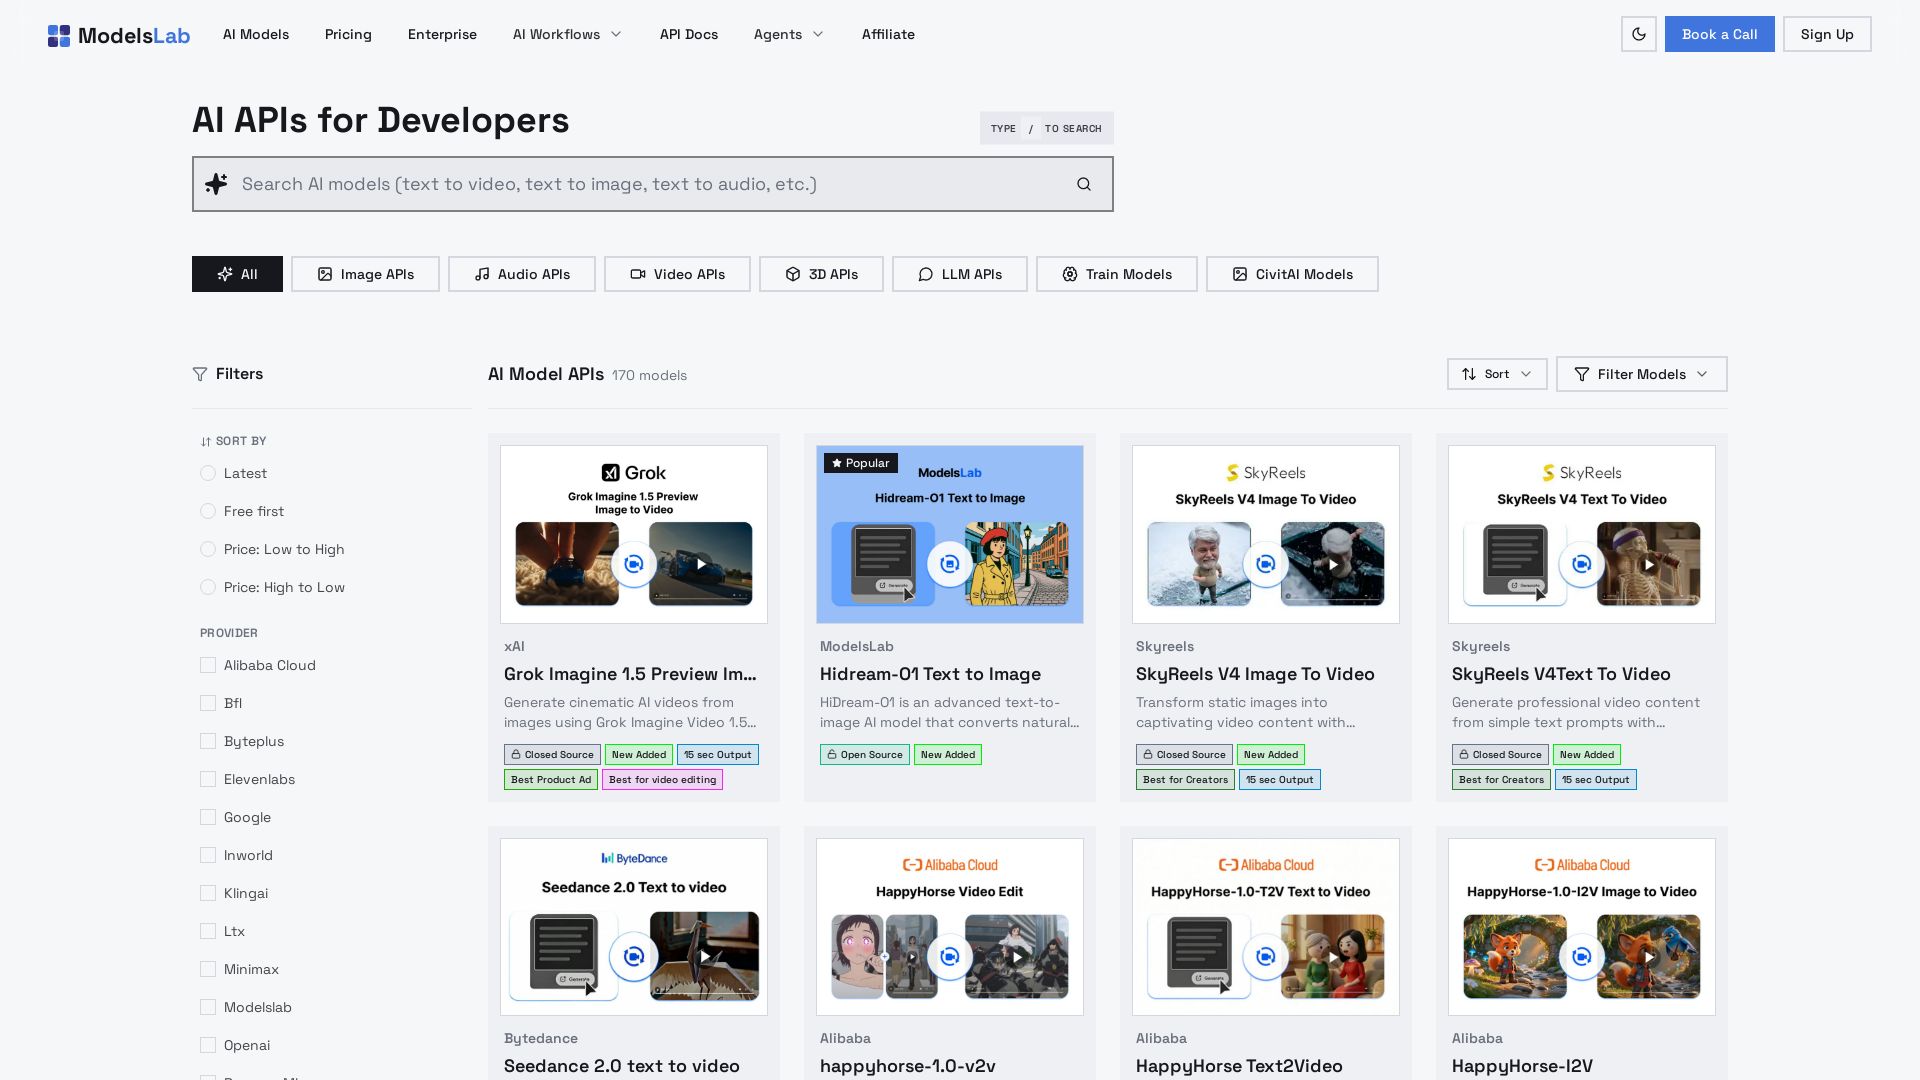This screenshot has width=1920, height=1080.
Task: Click convert icon on SkyReels Image To Video card
Action: pos(1266,564)
